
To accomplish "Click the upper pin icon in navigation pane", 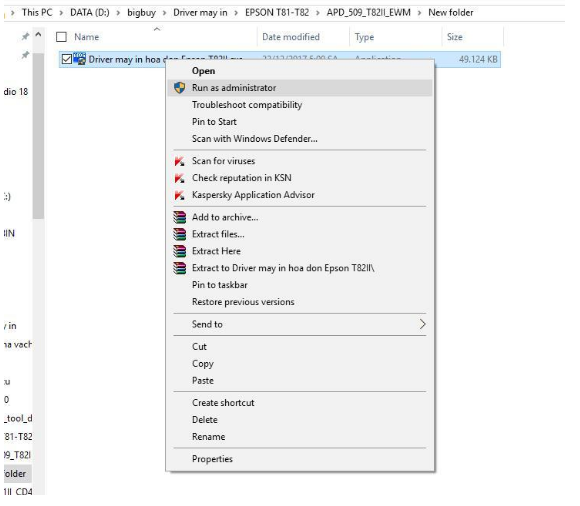I will (25, 36).
